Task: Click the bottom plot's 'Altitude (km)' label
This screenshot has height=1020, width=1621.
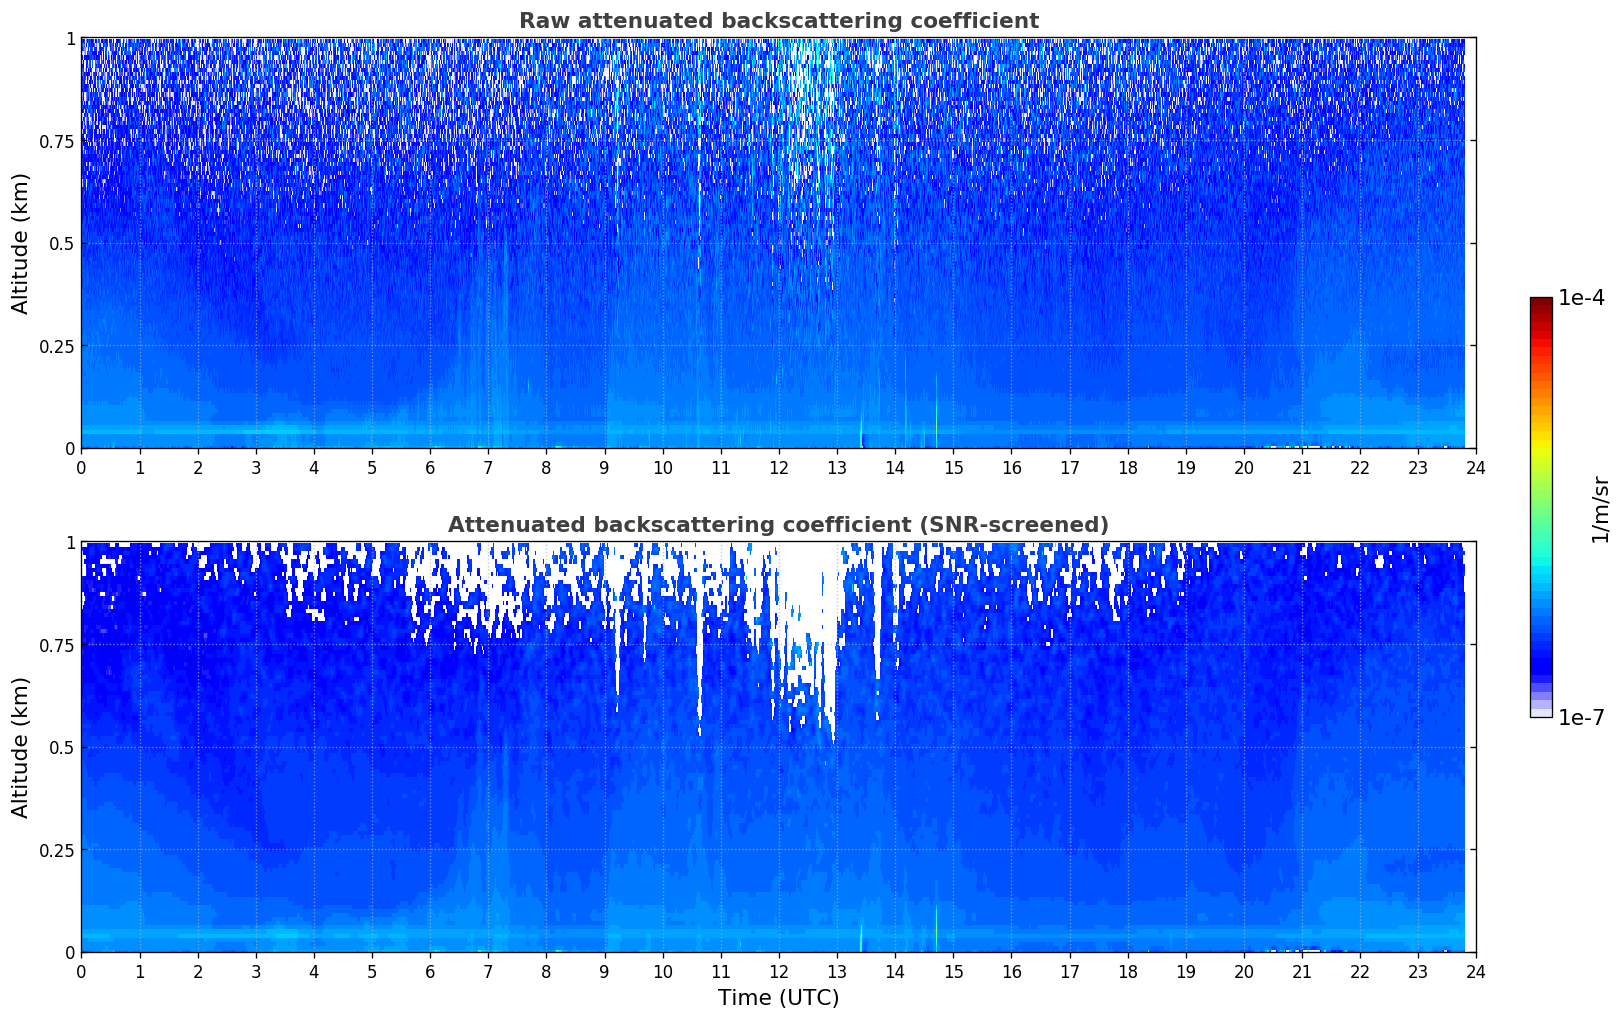Action: [x=21, y=747]
